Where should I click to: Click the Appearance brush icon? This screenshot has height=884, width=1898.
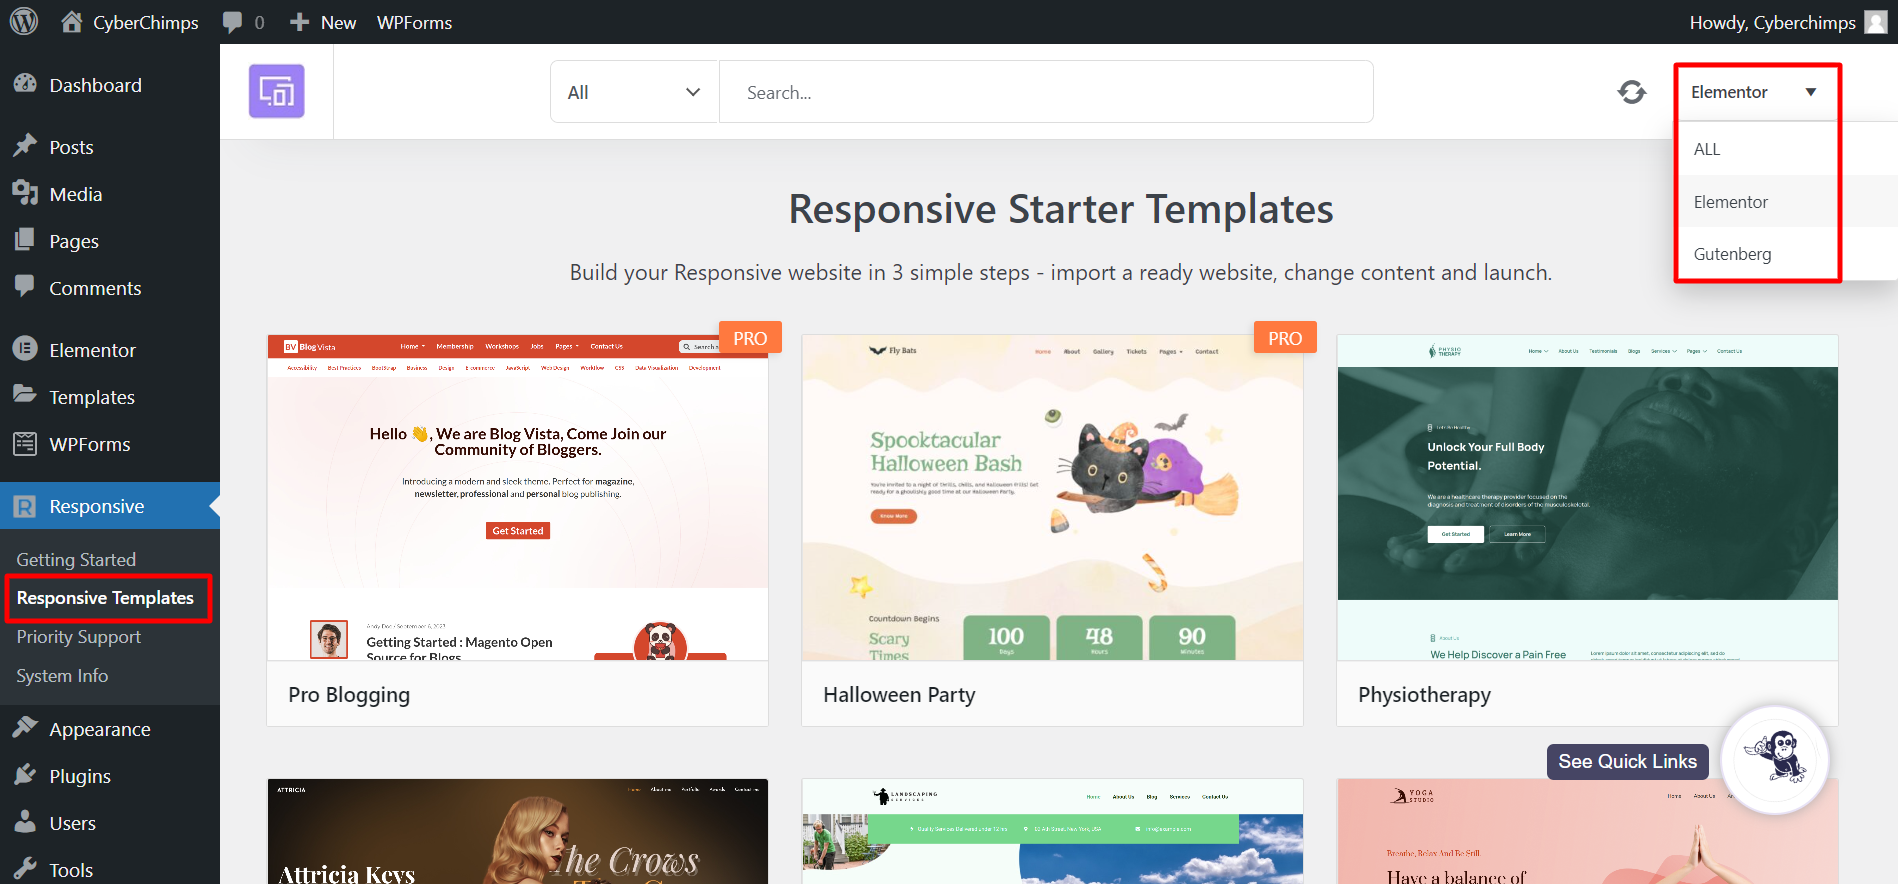coord(25,728)
